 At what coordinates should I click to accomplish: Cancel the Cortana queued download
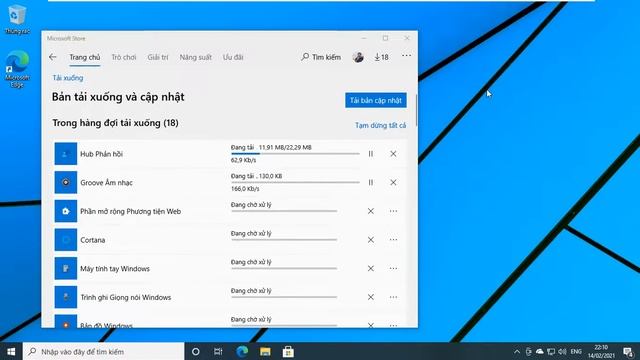[371, 240]
